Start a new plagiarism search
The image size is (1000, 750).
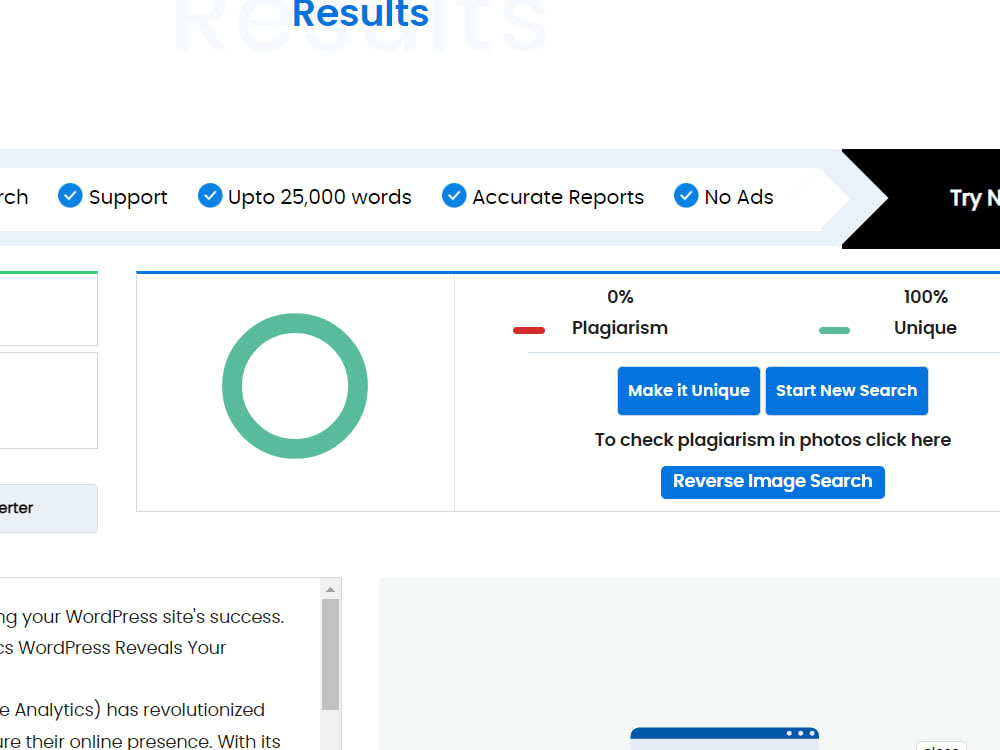pos(846,390)
